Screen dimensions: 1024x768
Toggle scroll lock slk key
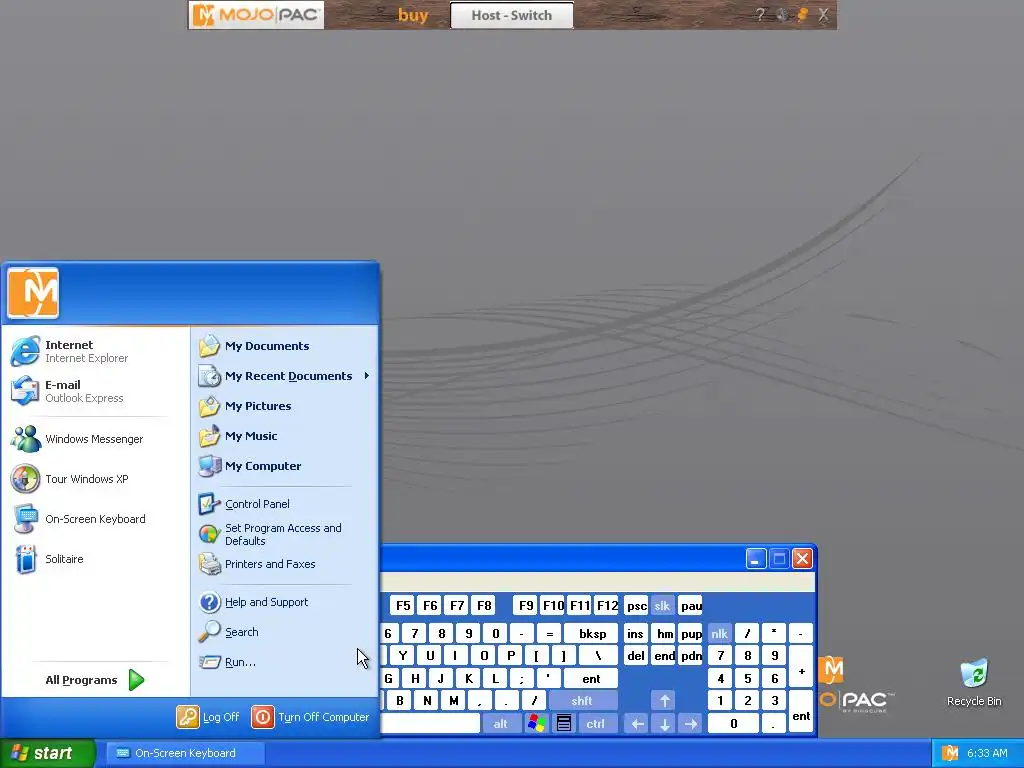click(x=662, y=605)
